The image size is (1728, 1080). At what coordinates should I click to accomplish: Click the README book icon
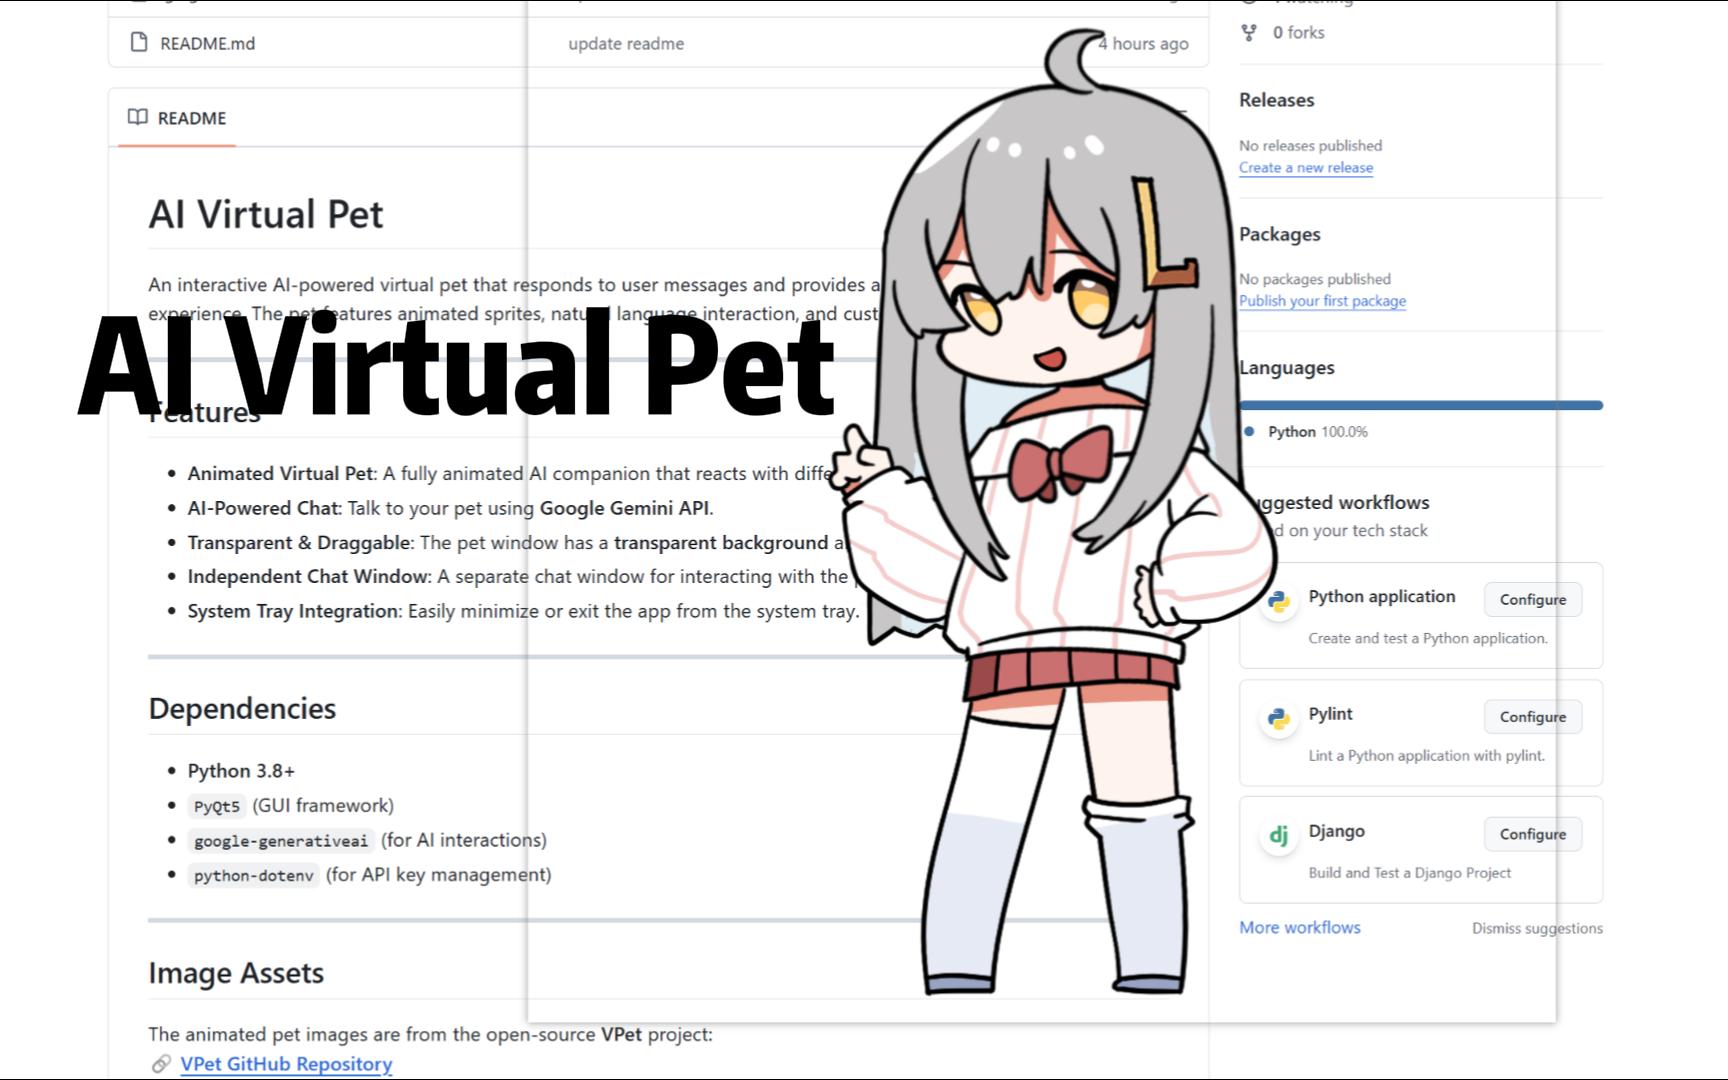tap(138, 117)
